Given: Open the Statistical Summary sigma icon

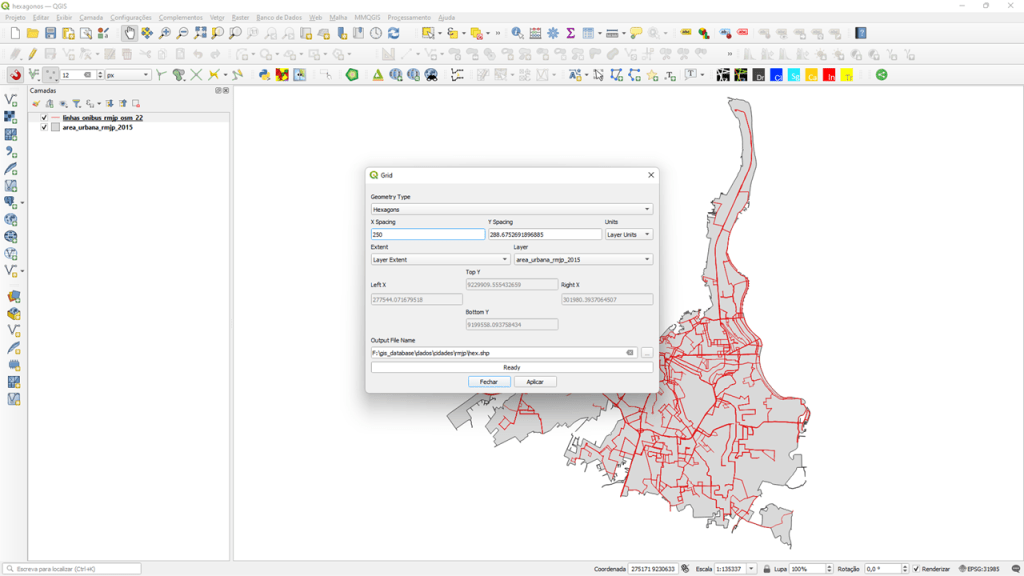Looking at the screenshot, I should (570, 33).
